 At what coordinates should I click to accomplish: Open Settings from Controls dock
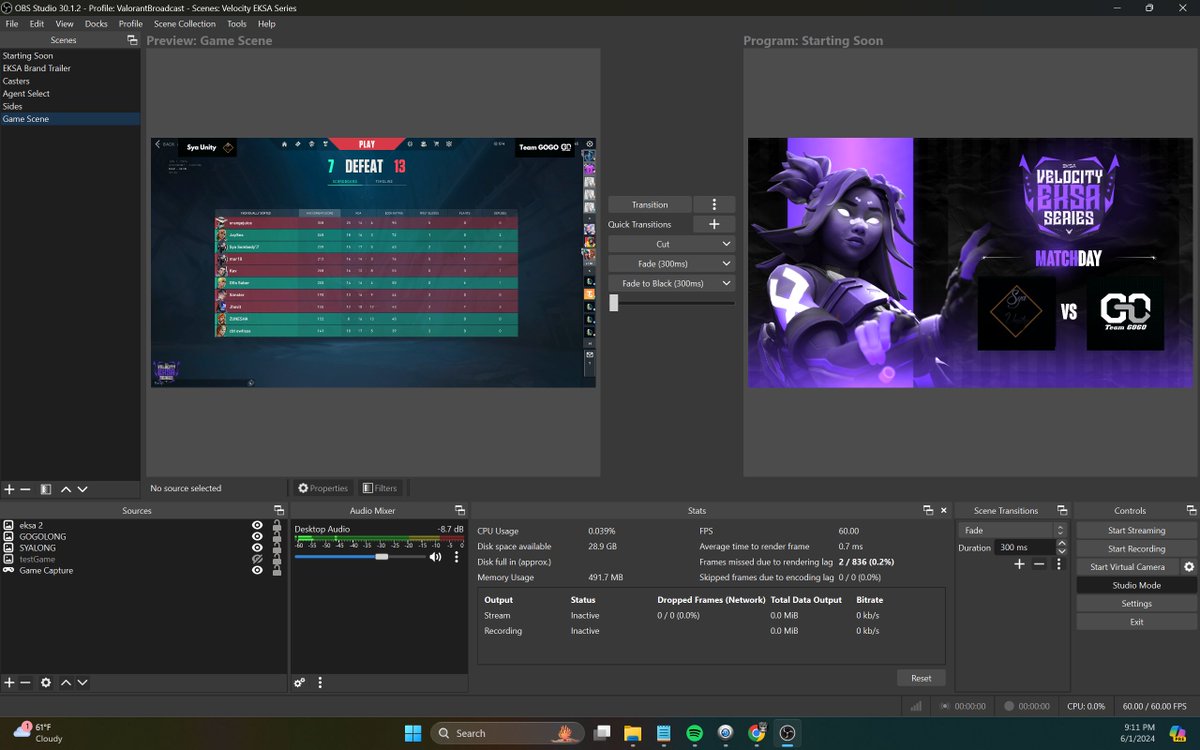pyautogui.click(x=1136, y=603)
